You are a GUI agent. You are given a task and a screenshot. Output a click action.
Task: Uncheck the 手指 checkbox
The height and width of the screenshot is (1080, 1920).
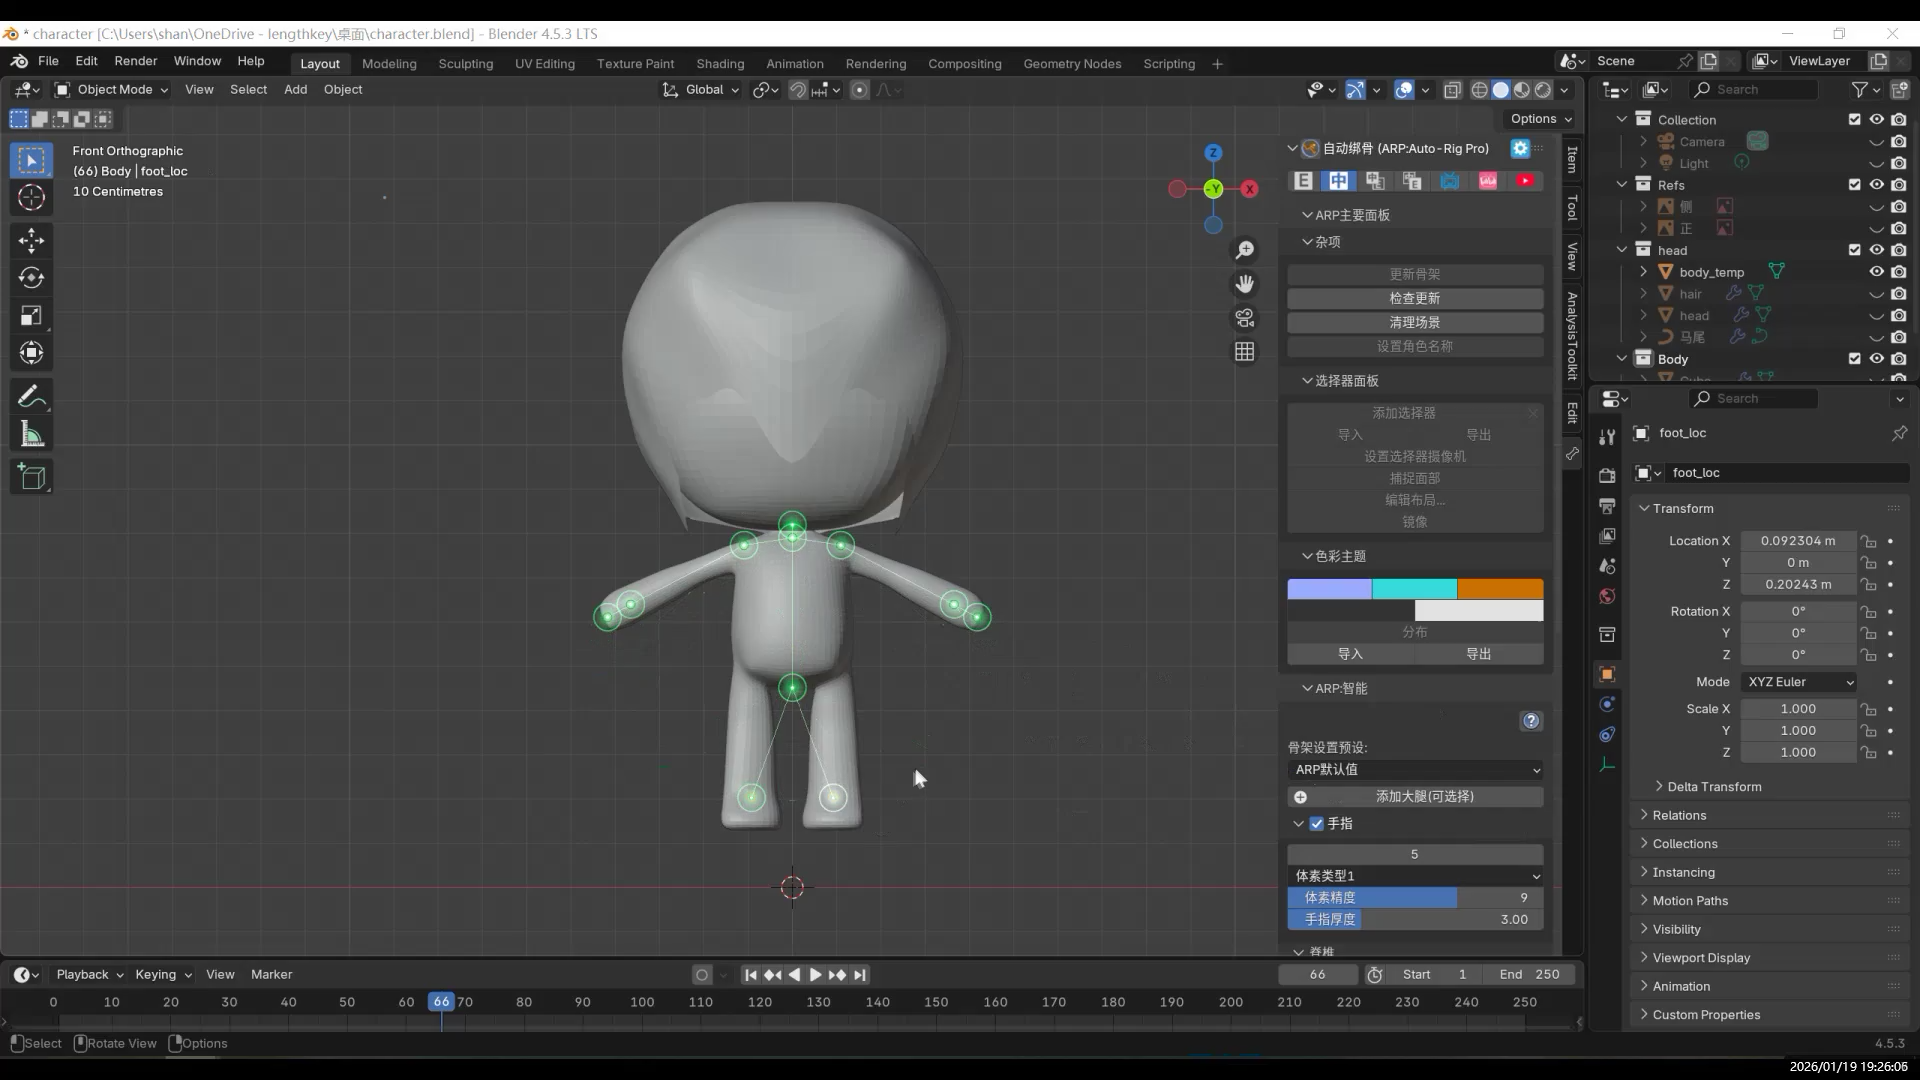tap(1317, 824)
